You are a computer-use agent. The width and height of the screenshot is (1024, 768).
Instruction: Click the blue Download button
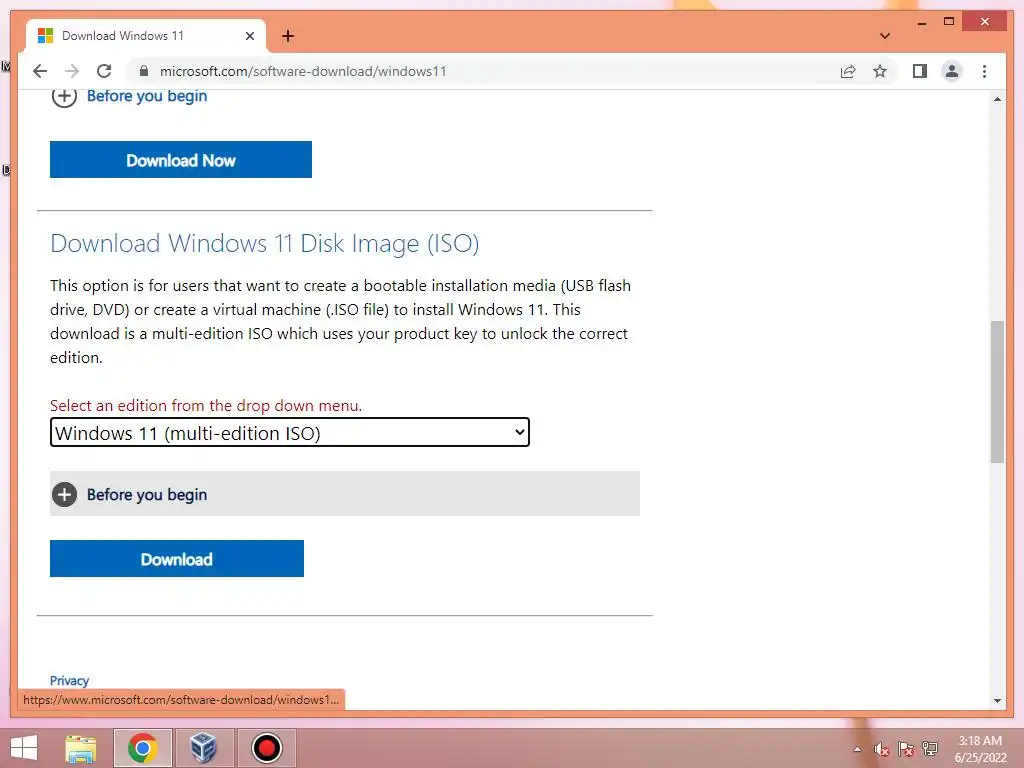click(x=177, y=558)
